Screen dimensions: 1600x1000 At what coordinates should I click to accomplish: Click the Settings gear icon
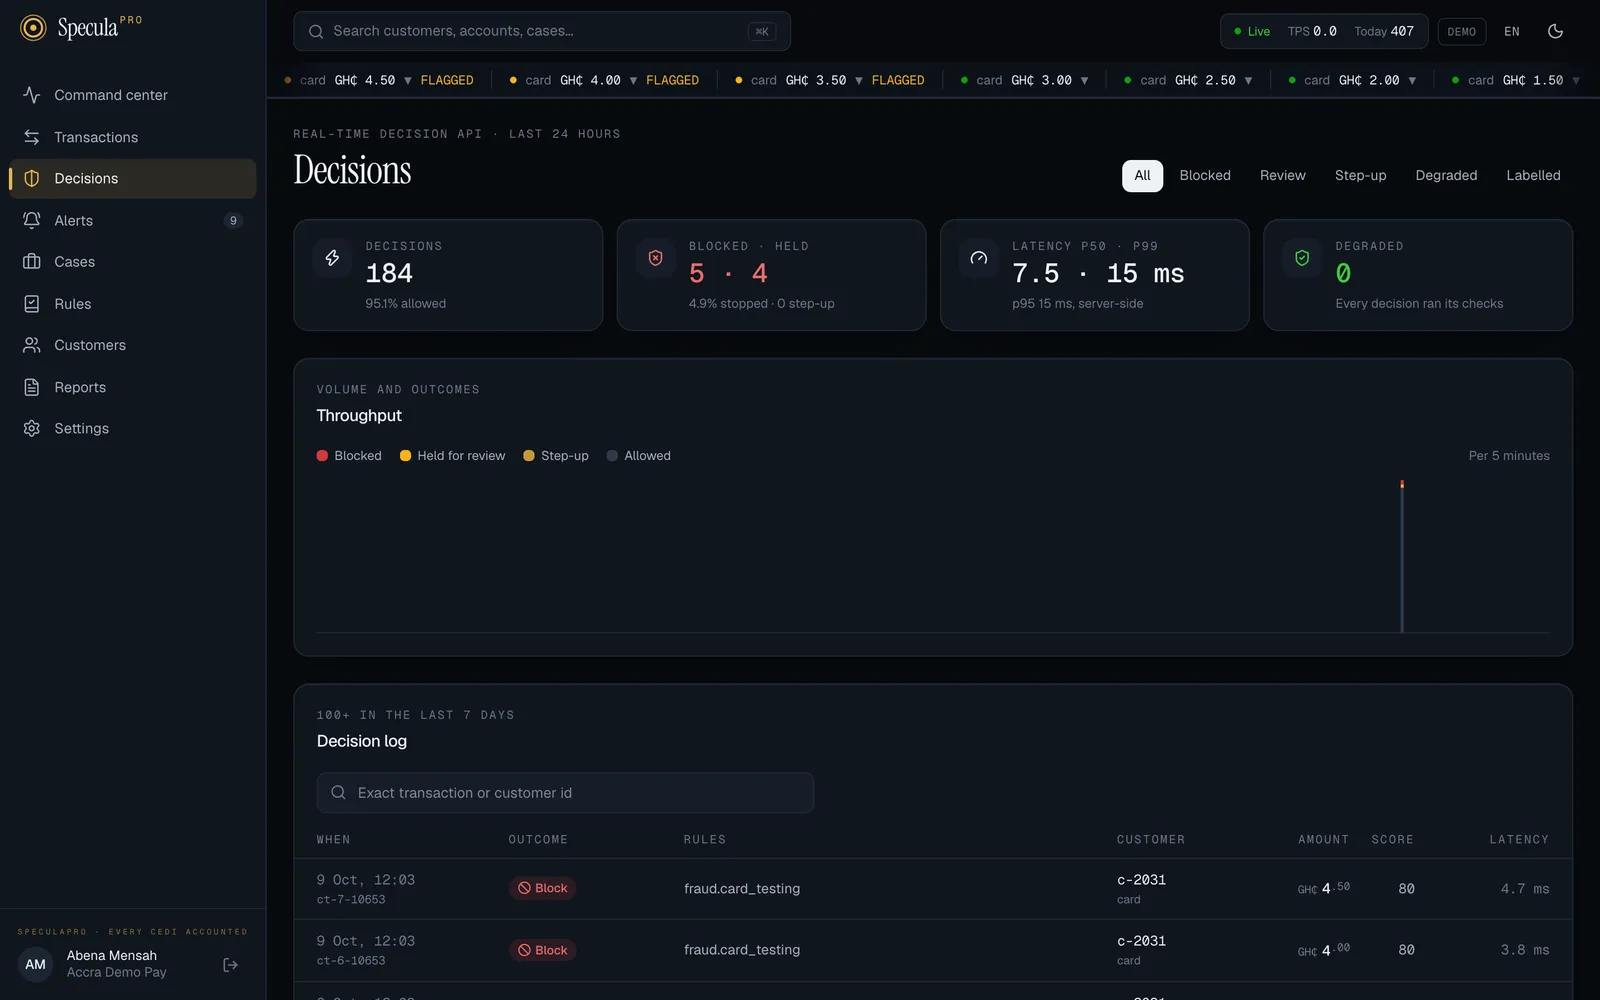click(32, 428)
